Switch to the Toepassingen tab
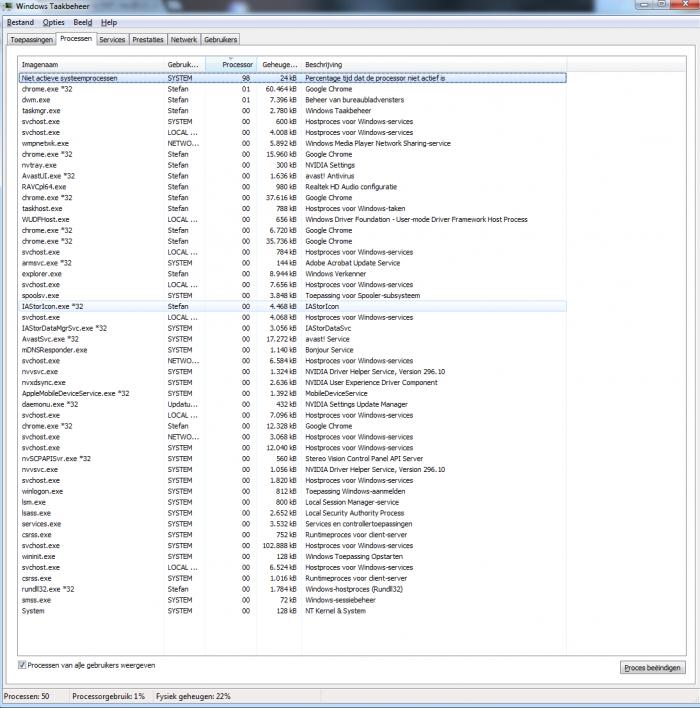This screenshot has width=700, height=708. coord(31,40)
